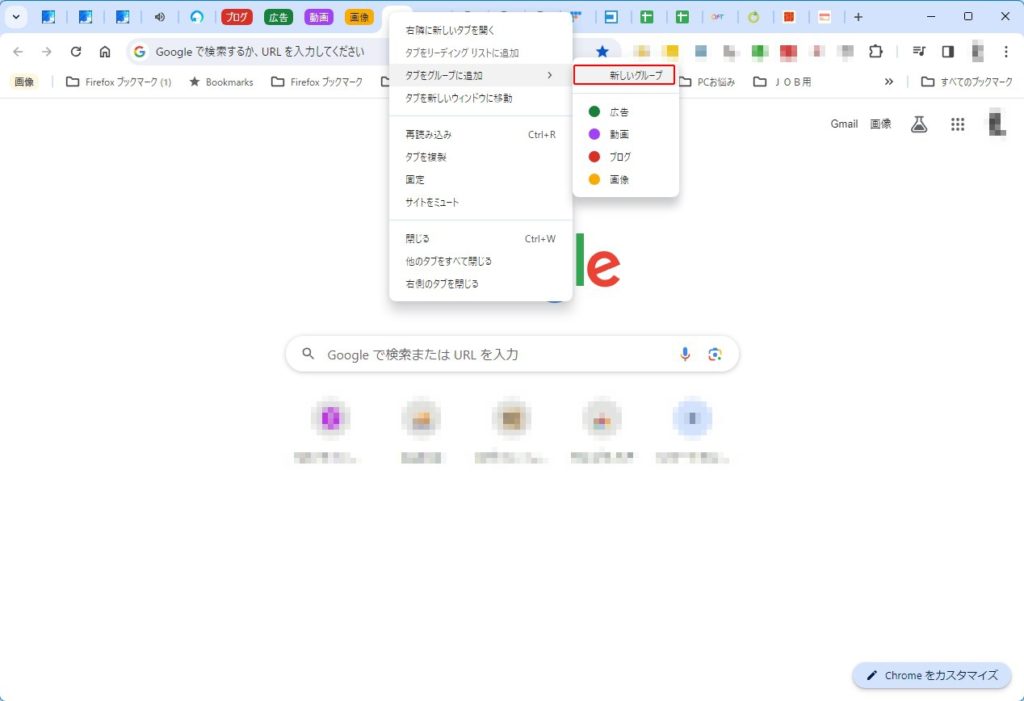Expand hidden bookmarks with double chevron
This screenshot has width=1024, height=701.
click(889, 82)
